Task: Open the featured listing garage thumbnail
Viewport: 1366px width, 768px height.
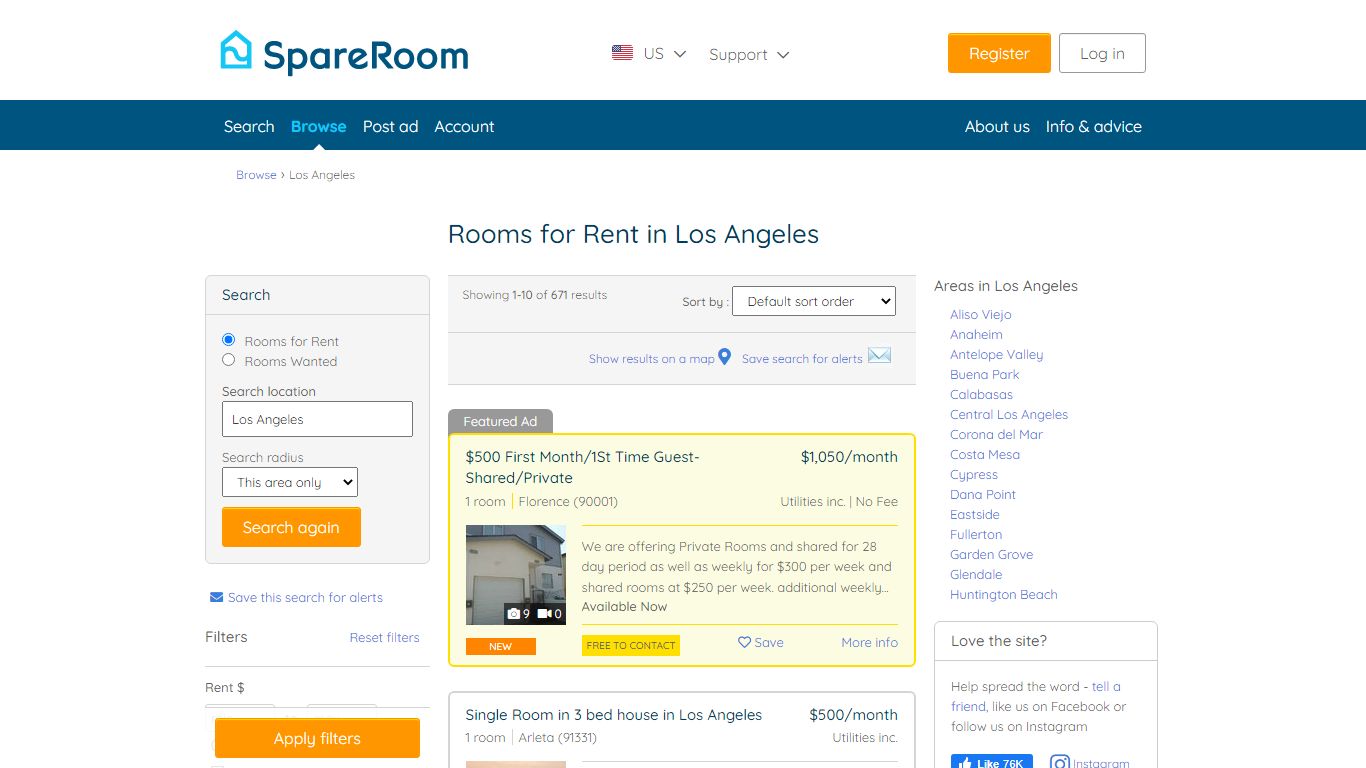Action: 516,575
